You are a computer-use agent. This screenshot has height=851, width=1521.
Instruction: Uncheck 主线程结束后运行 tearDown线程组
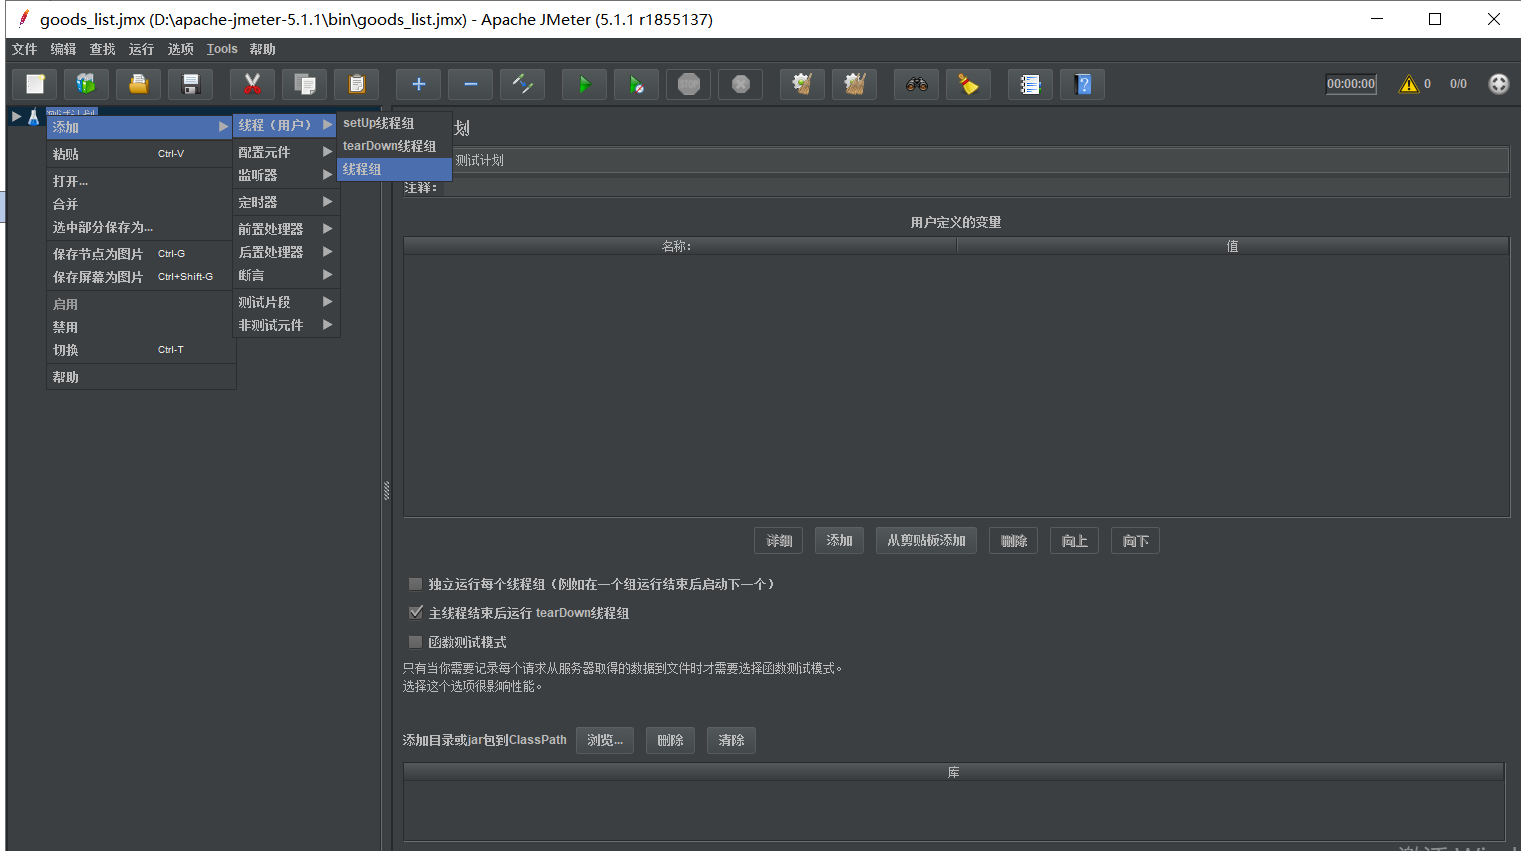pyautogui.click(x=415, y=613)
